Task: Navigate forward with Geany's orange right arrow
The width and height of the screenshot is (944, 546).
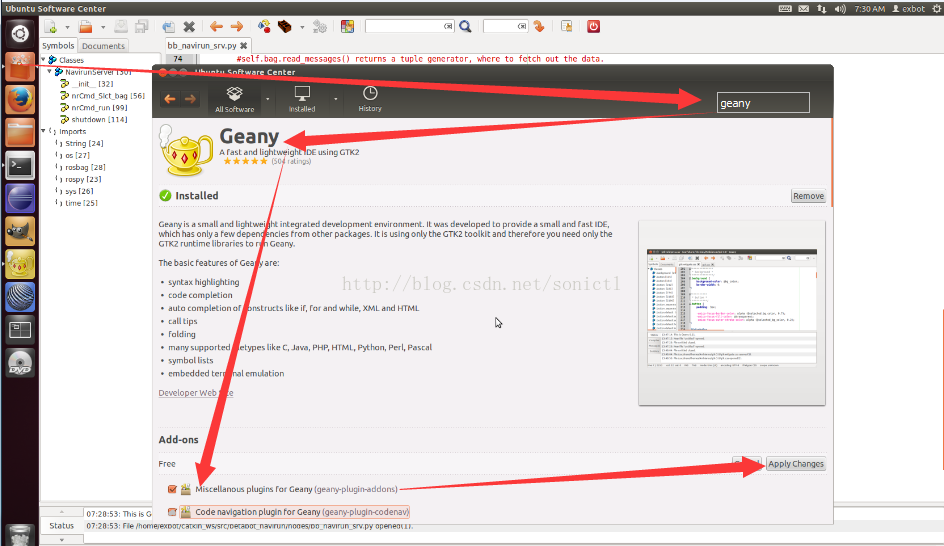Action: pos(237,26)
